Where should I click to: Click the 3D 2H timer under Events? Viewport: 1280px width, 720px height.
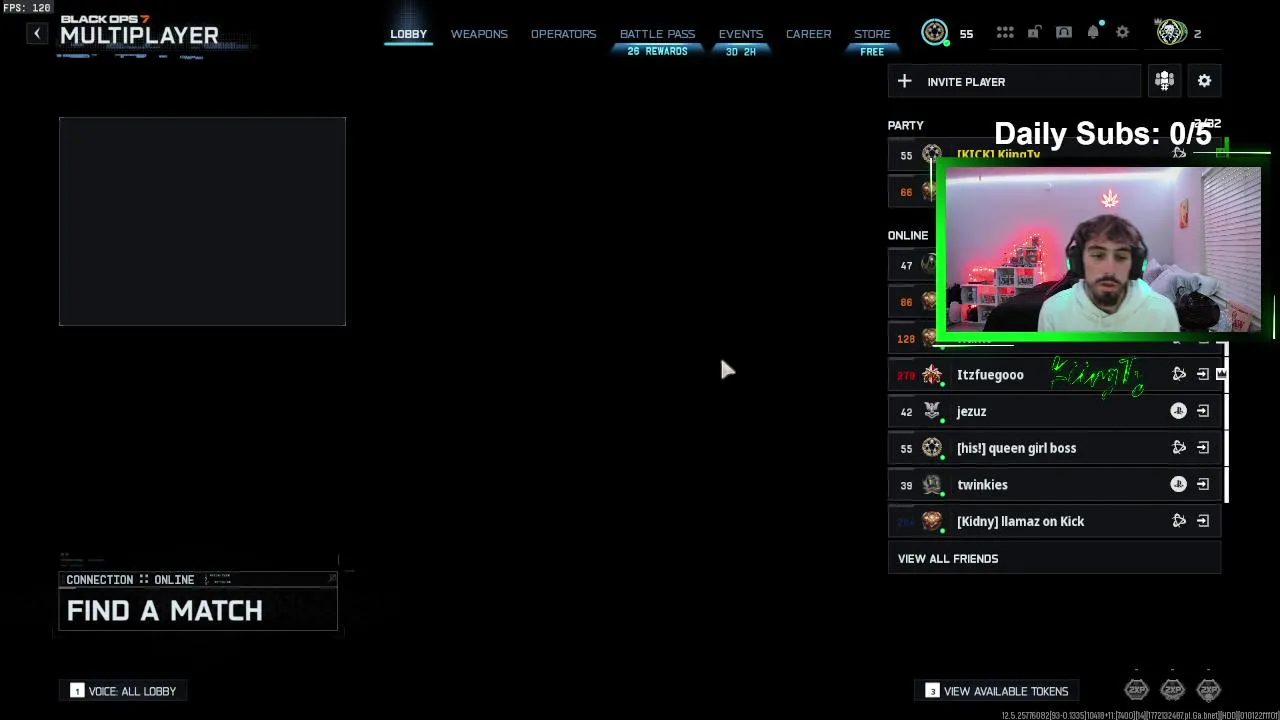coord(741,51)
